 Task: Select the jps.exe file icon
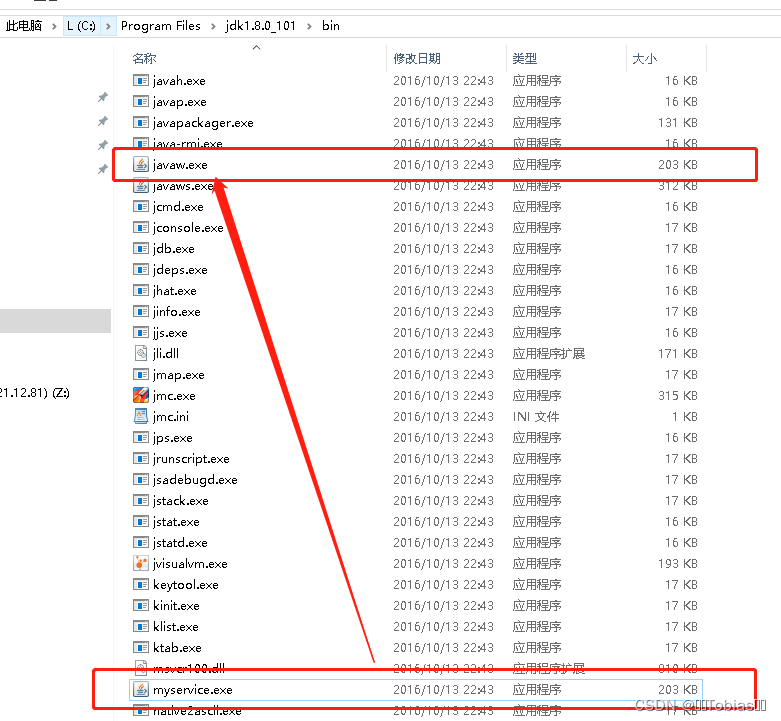coord(141,437)
